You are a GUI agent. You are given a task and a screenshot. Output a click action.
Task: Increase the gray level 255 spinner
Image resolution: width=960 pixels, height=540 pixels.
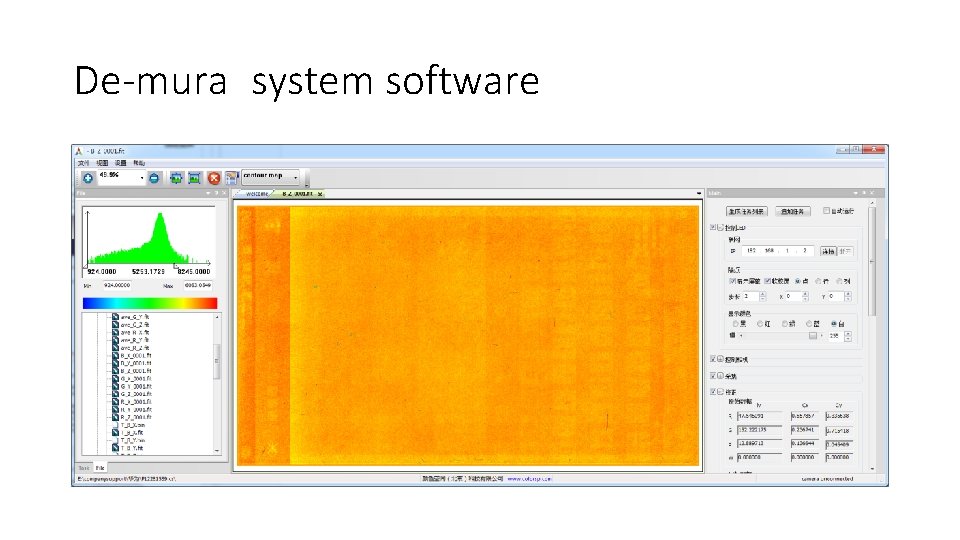848,333
